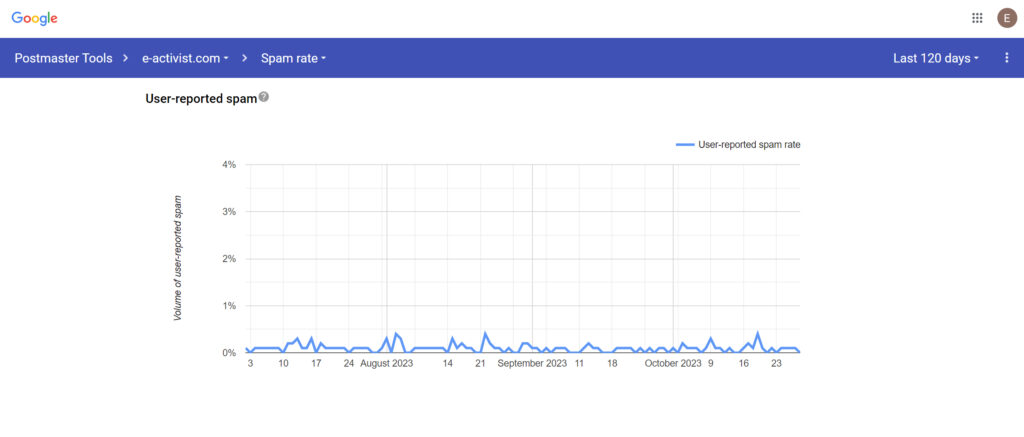Click the breadcrumb chevron after Postmaster Tools

click(x=126, y=58)
